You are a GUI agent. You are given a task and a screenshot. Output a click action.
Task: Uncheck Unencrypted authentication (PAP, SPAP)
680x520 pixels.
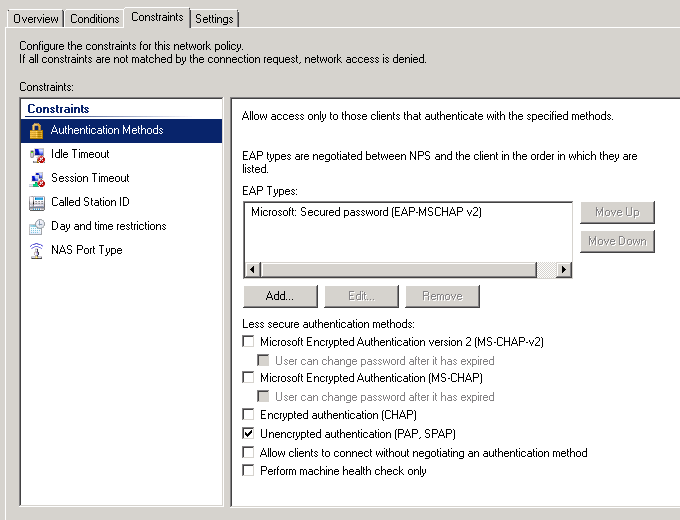coord(249,434)
